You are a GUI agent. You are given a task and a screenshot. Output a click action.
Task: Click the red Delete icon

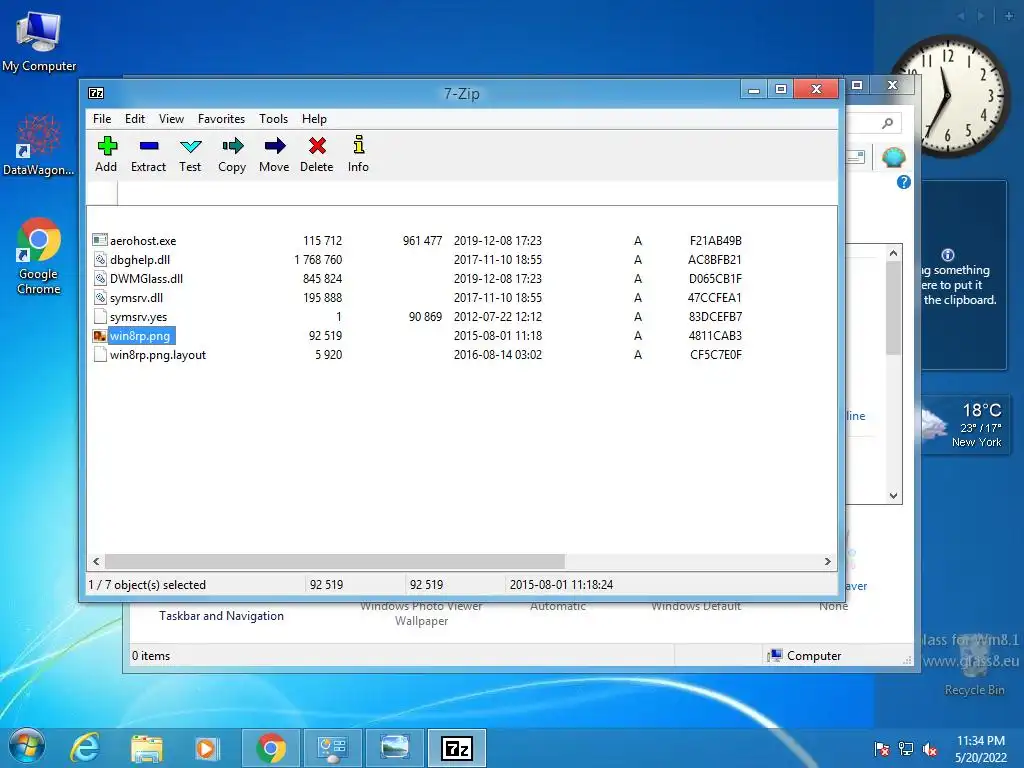(317, 146)
